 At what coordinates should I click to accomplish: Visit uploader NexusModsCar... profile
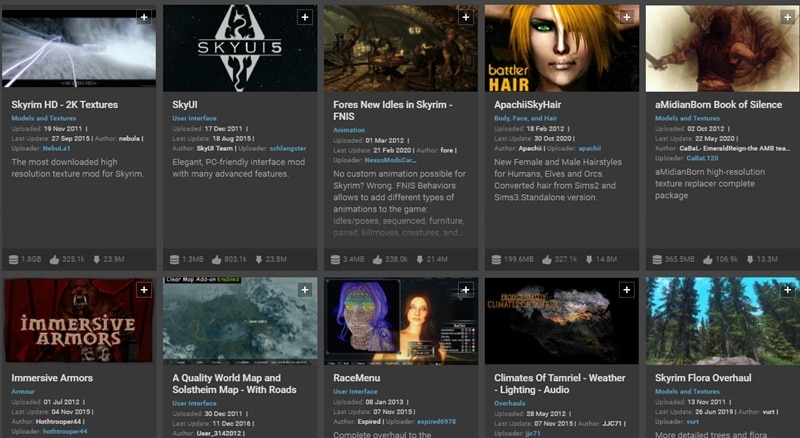[x=390, y=160]
